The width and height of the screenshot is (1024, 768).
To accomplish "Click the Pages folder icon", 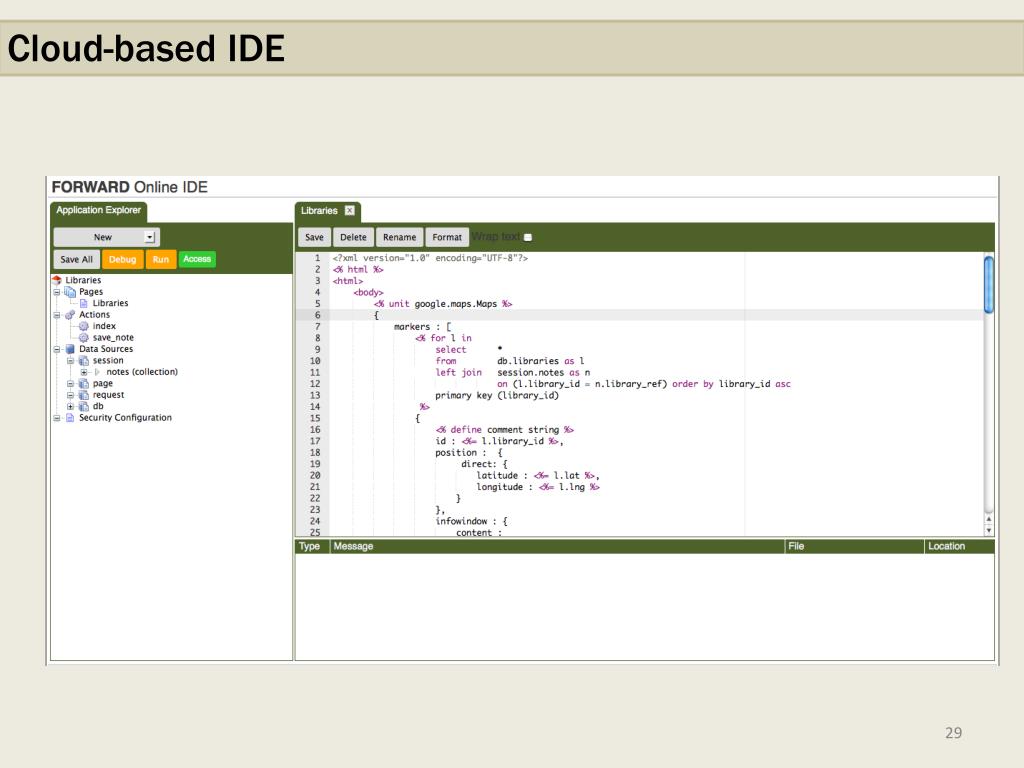I will (70, 292).
